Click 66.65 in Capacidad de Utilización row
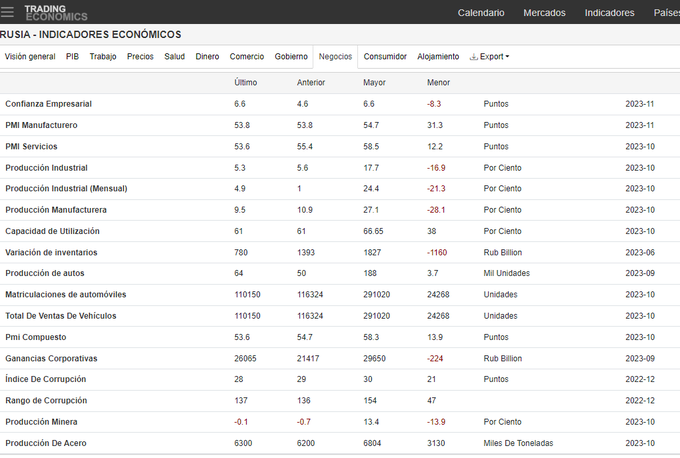This screenshot has height=458, width=680. coord(373,231)
